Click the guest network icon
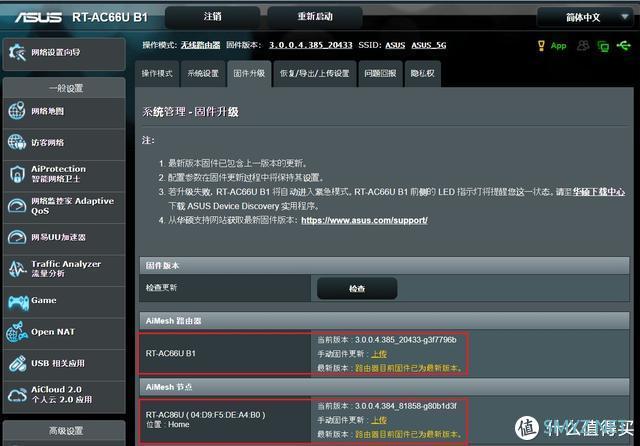This screenshot has width=640, height=446. [17, 142]
